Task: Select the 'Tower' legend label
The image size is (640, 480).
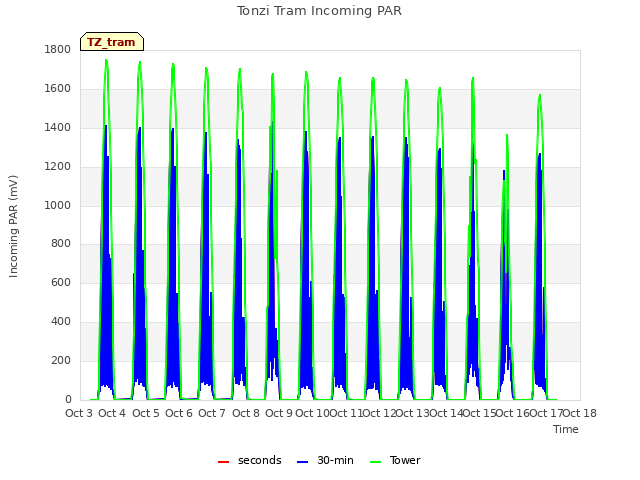Action: click(x=405, y=460)
